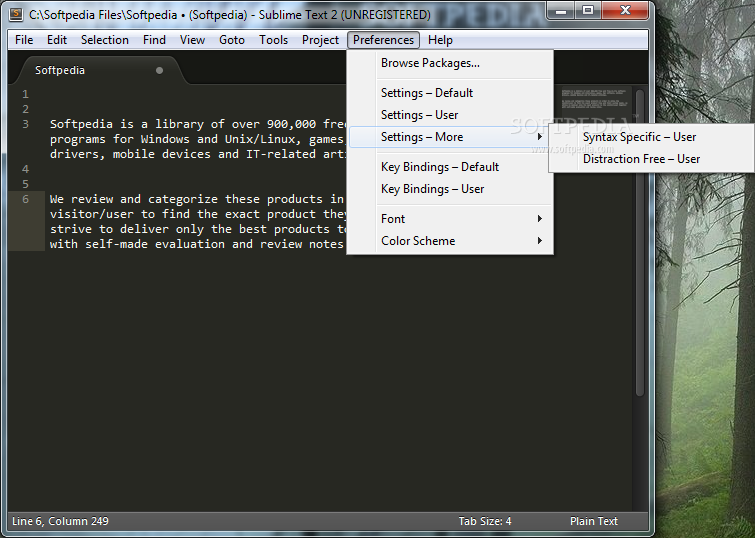Expand Settings – More submenu
This screenshot has height=538, width=755.
(450, 137)
